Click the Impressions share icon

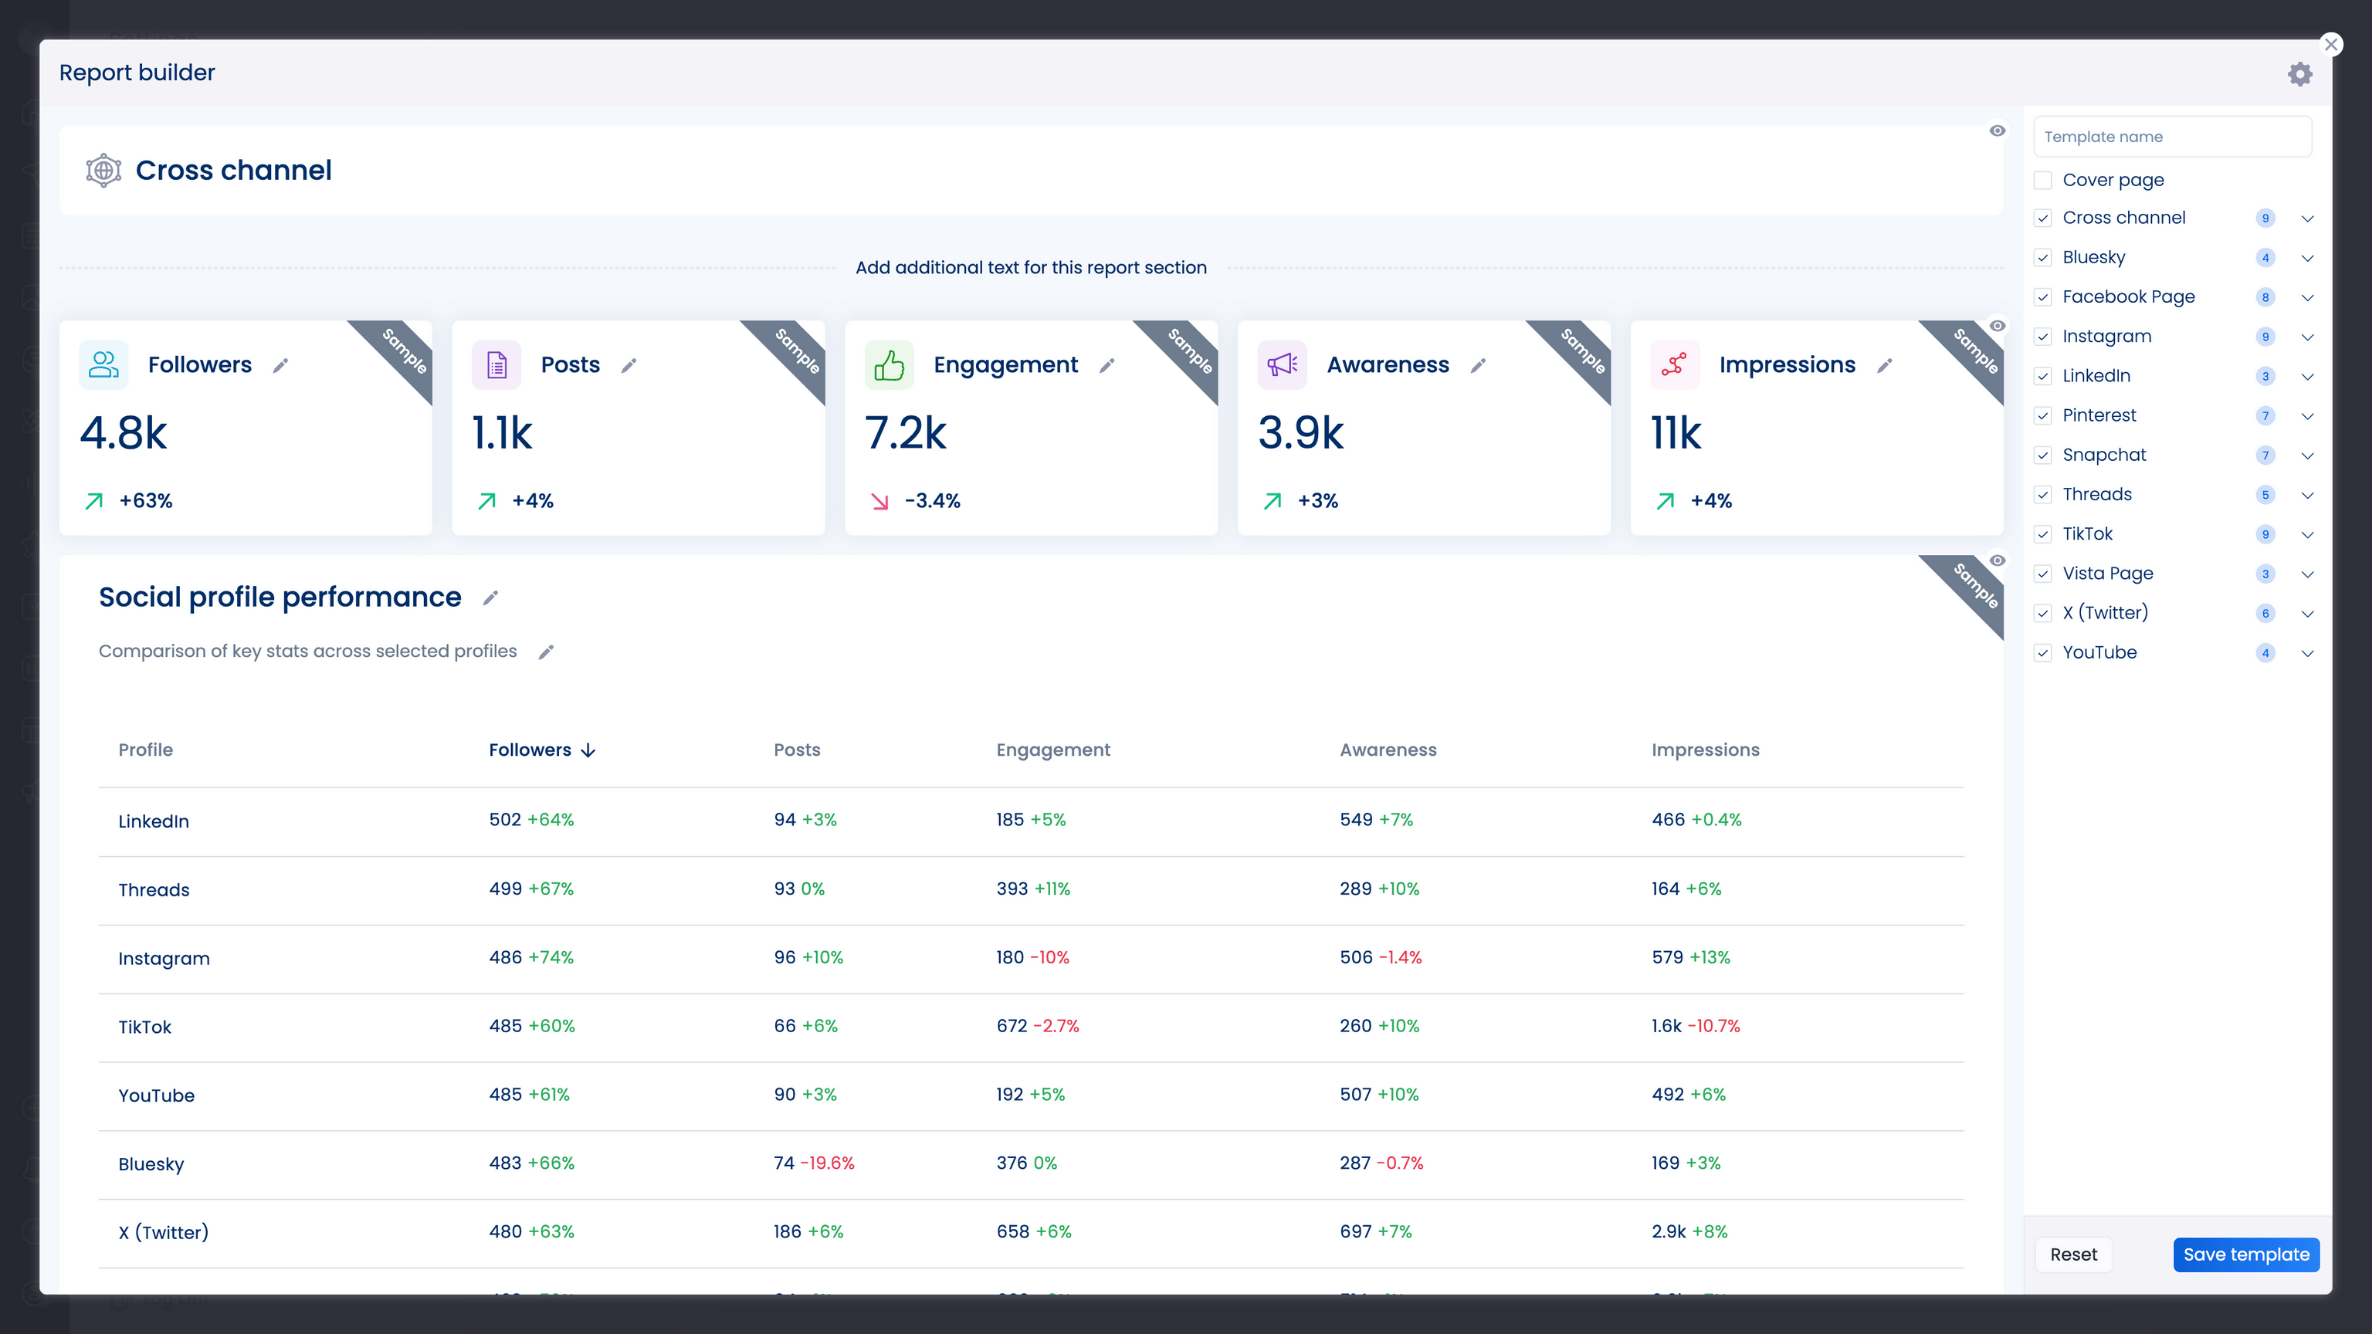click(x=1674, y=364)
